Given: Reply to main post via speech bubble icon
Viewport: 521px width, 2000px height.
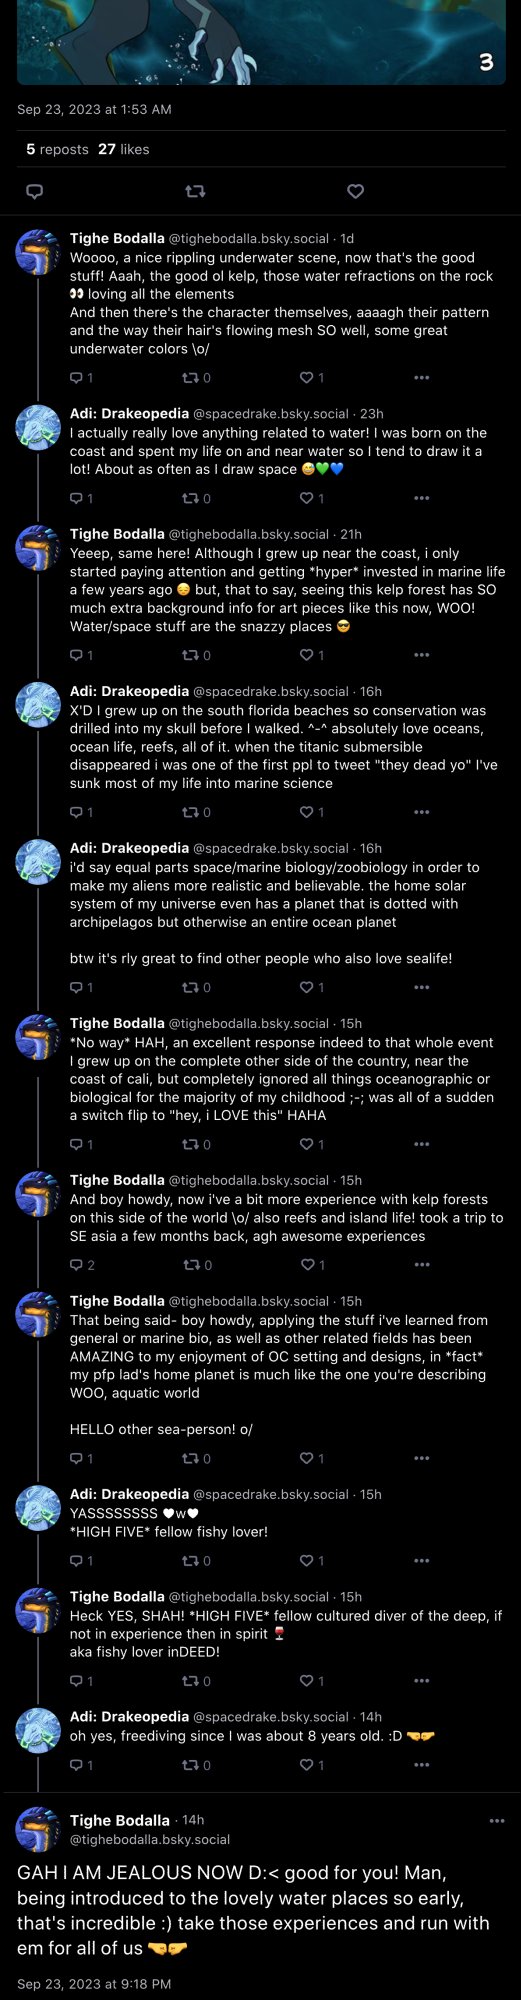Looking at the screenshot, I should tap(34, 191).
